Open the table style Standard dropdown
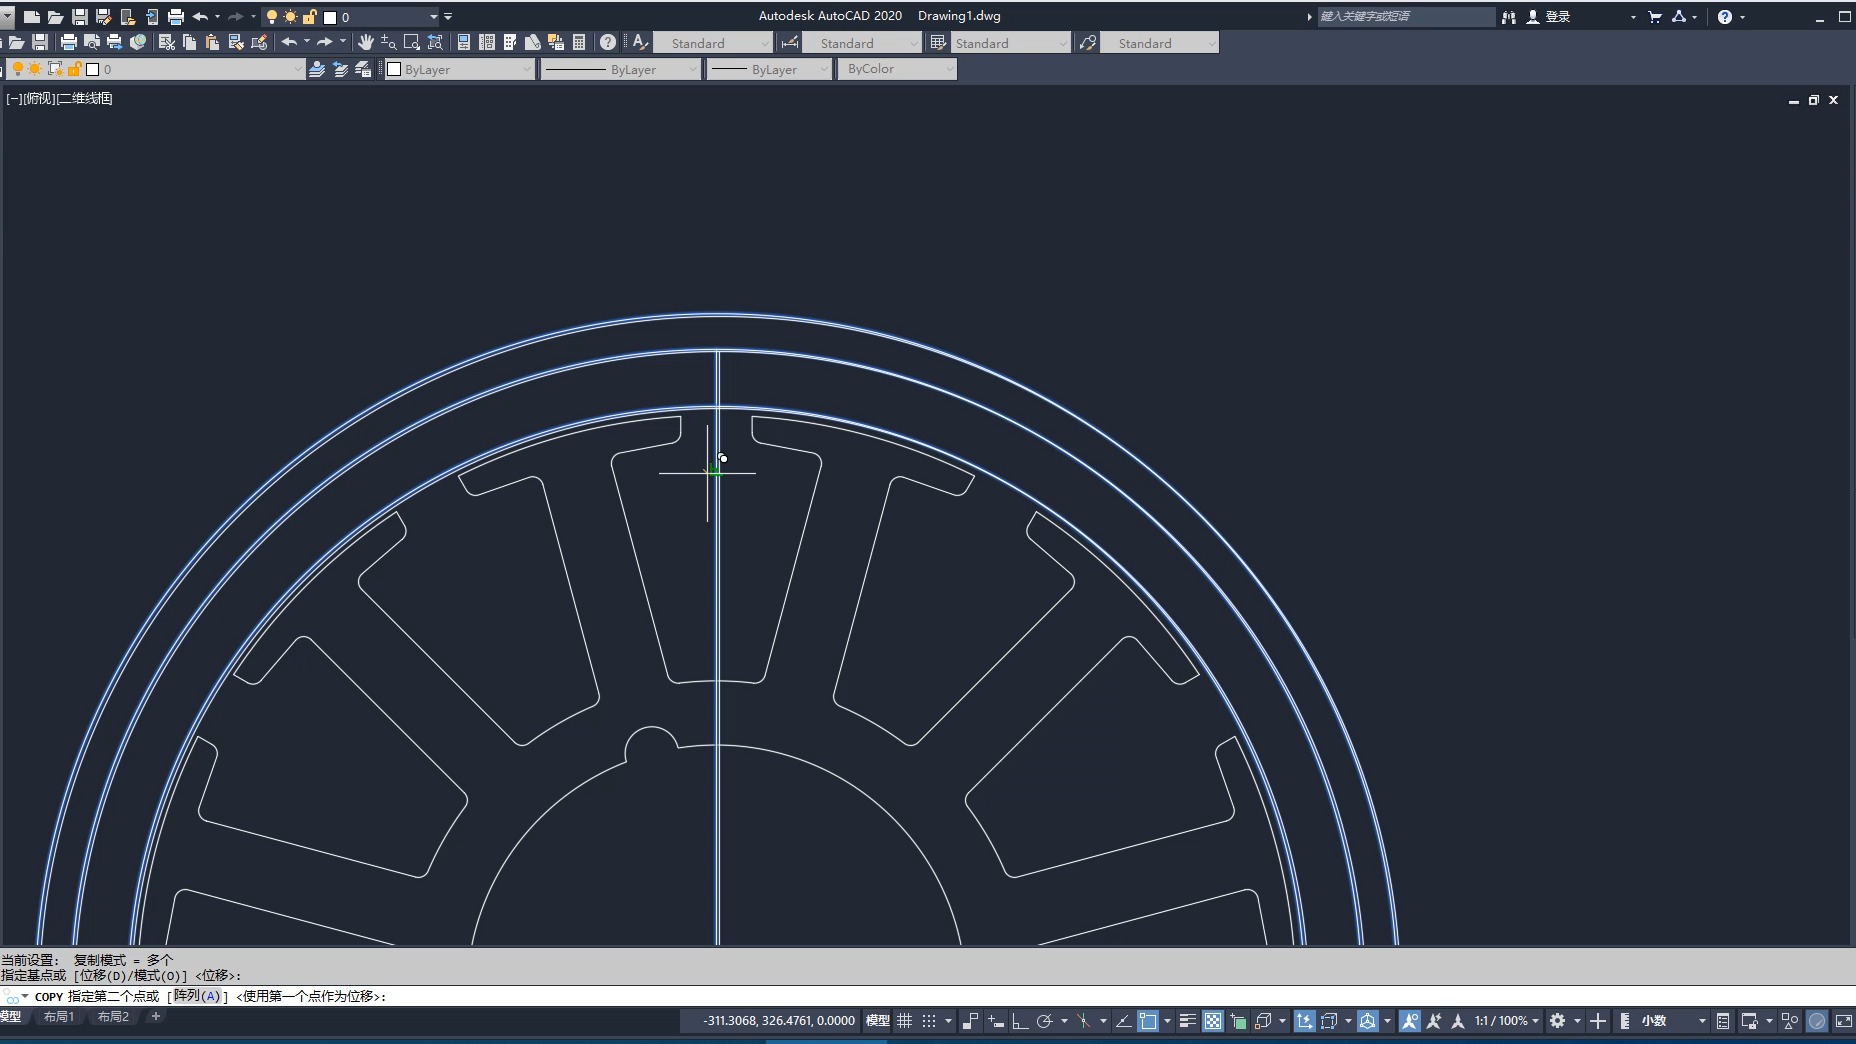This screenshot has width=1856, height=1044. pyautogui.click(x=1010, y=43)
